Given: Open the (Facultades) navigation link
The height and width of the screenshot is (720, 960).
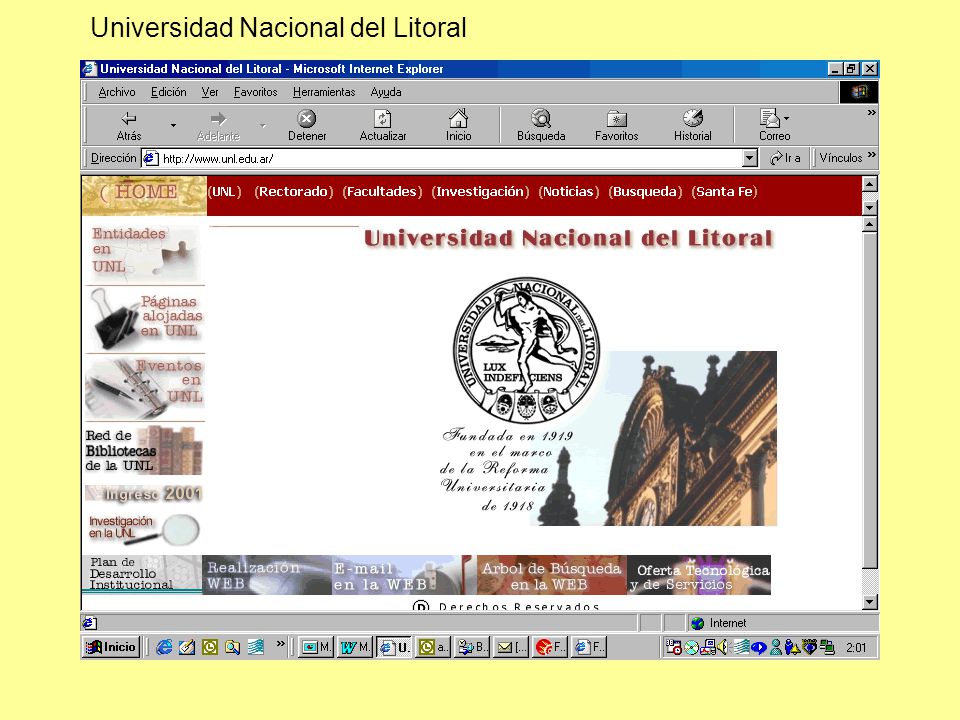Looking at the screenshot, I should pyautogui.click(x=382, y=192).
